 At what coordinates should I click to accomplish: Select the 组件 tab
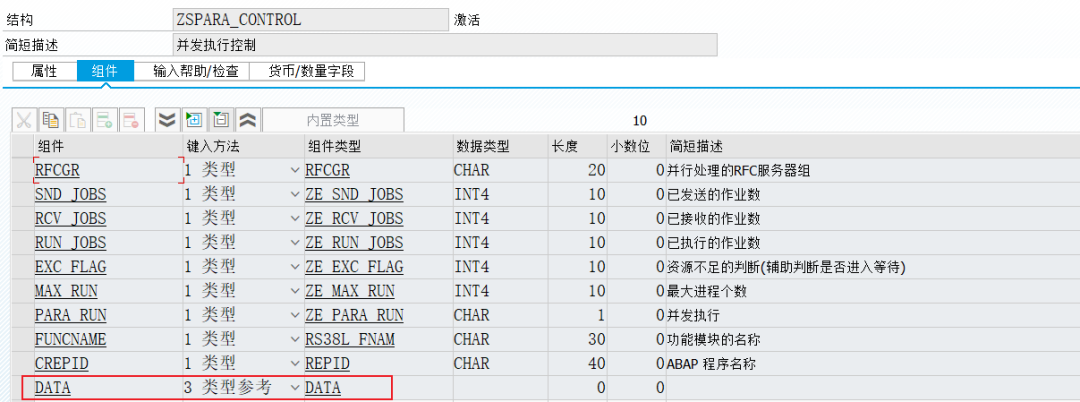tap(105, 71)
